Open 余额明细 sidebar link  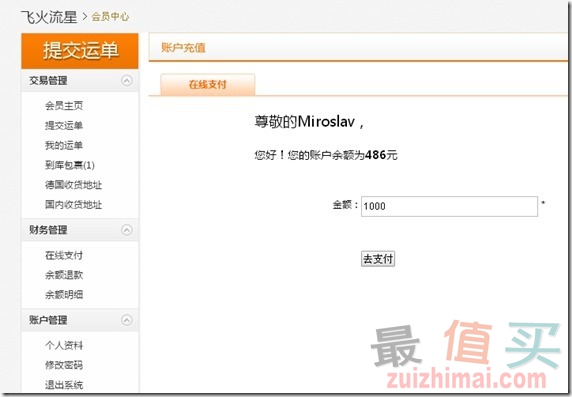pyautogui.click(x=64, y=294)
